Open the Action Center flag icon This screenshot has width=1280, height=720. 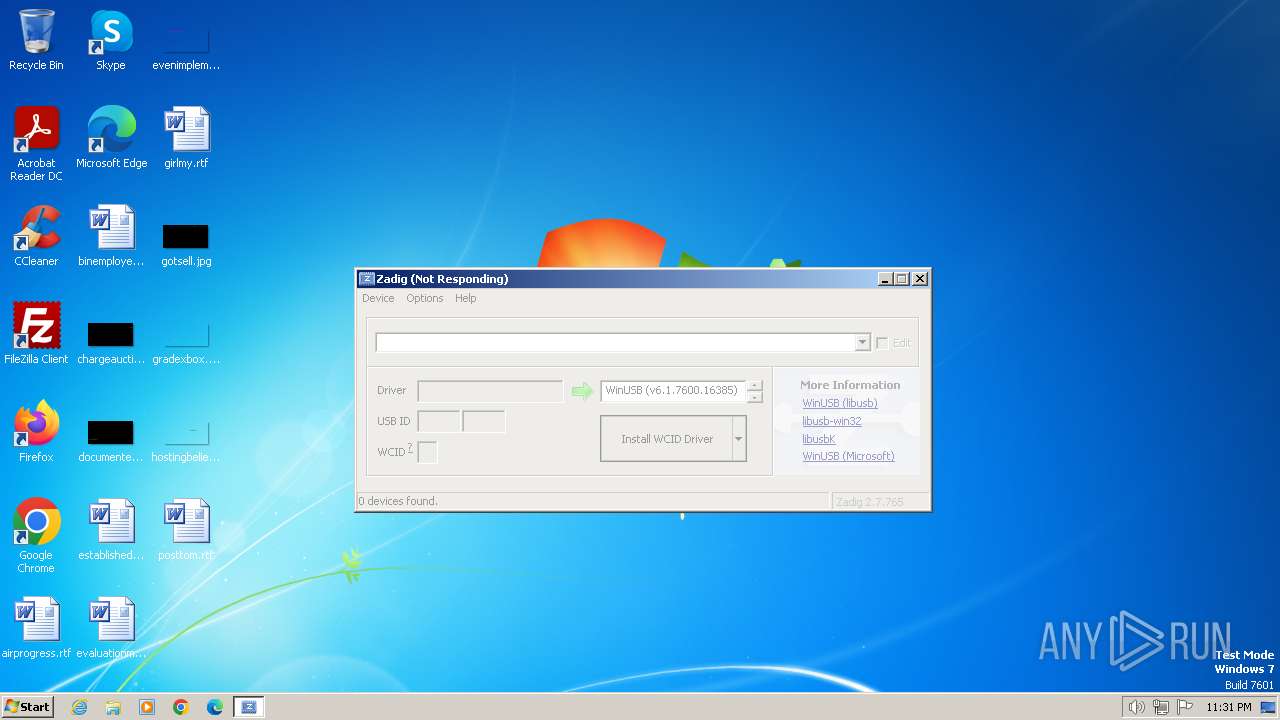point(1186,707)
